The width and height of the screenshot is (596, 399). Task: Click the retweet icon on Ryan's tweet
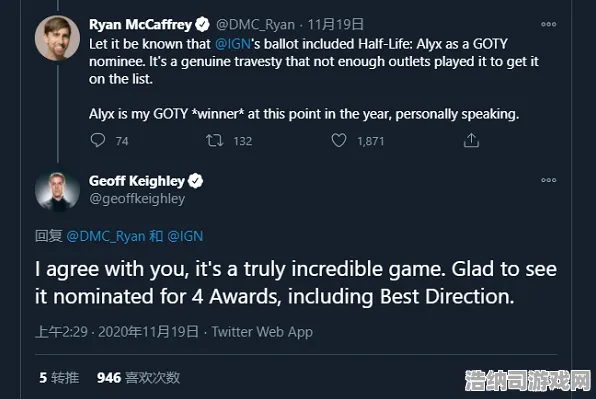tap(214, 141)
